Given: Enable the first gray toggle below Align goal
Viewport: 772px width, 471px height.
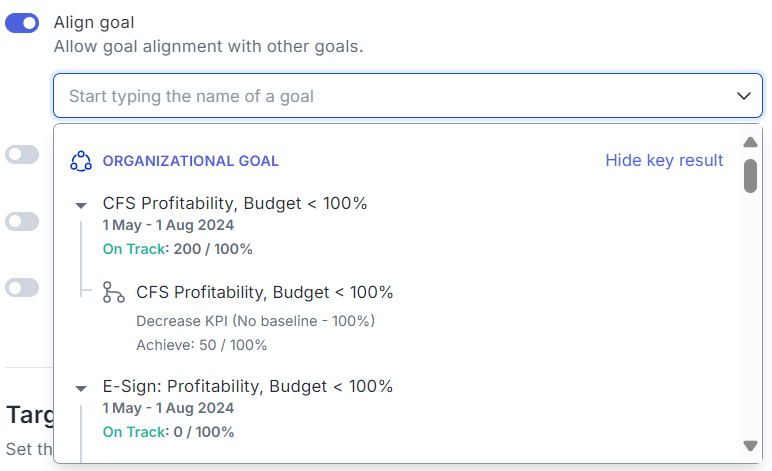Looking at the screenshot, I should tap(22, 155).
